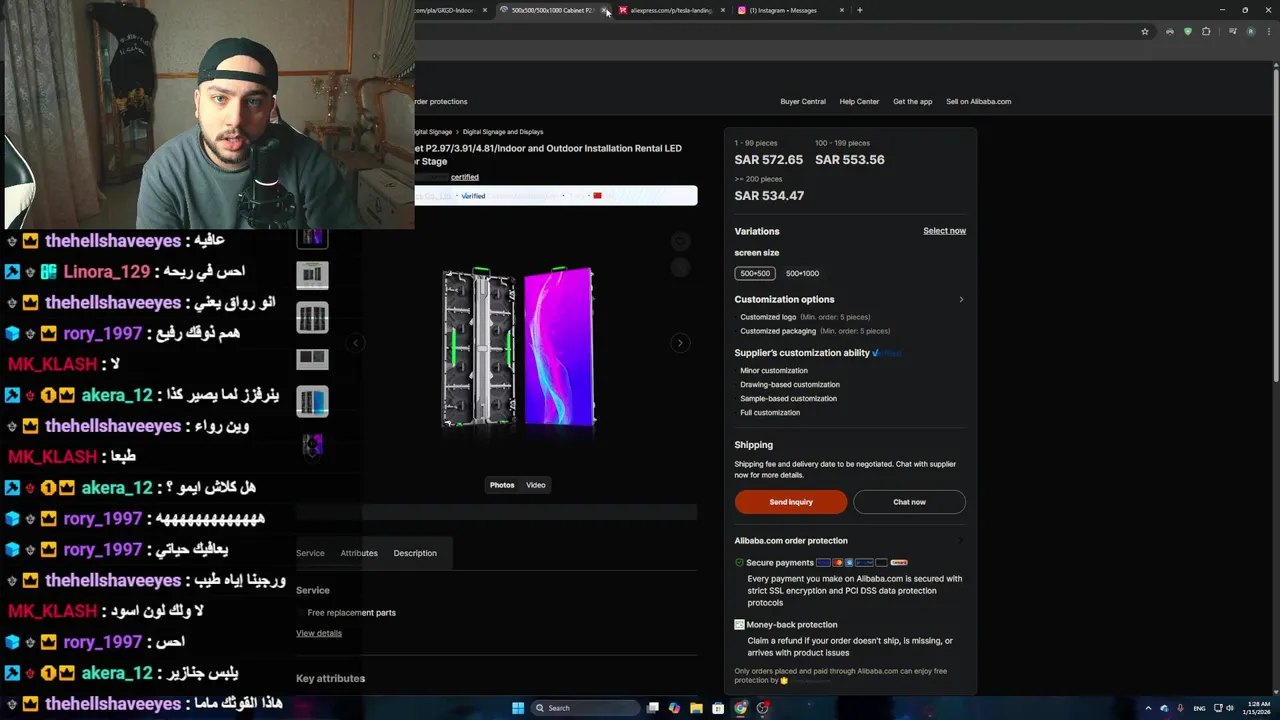Screen dimensions: 1280x720
Task: Open the Windows Start menu
Action: click(x=518, y=708)
